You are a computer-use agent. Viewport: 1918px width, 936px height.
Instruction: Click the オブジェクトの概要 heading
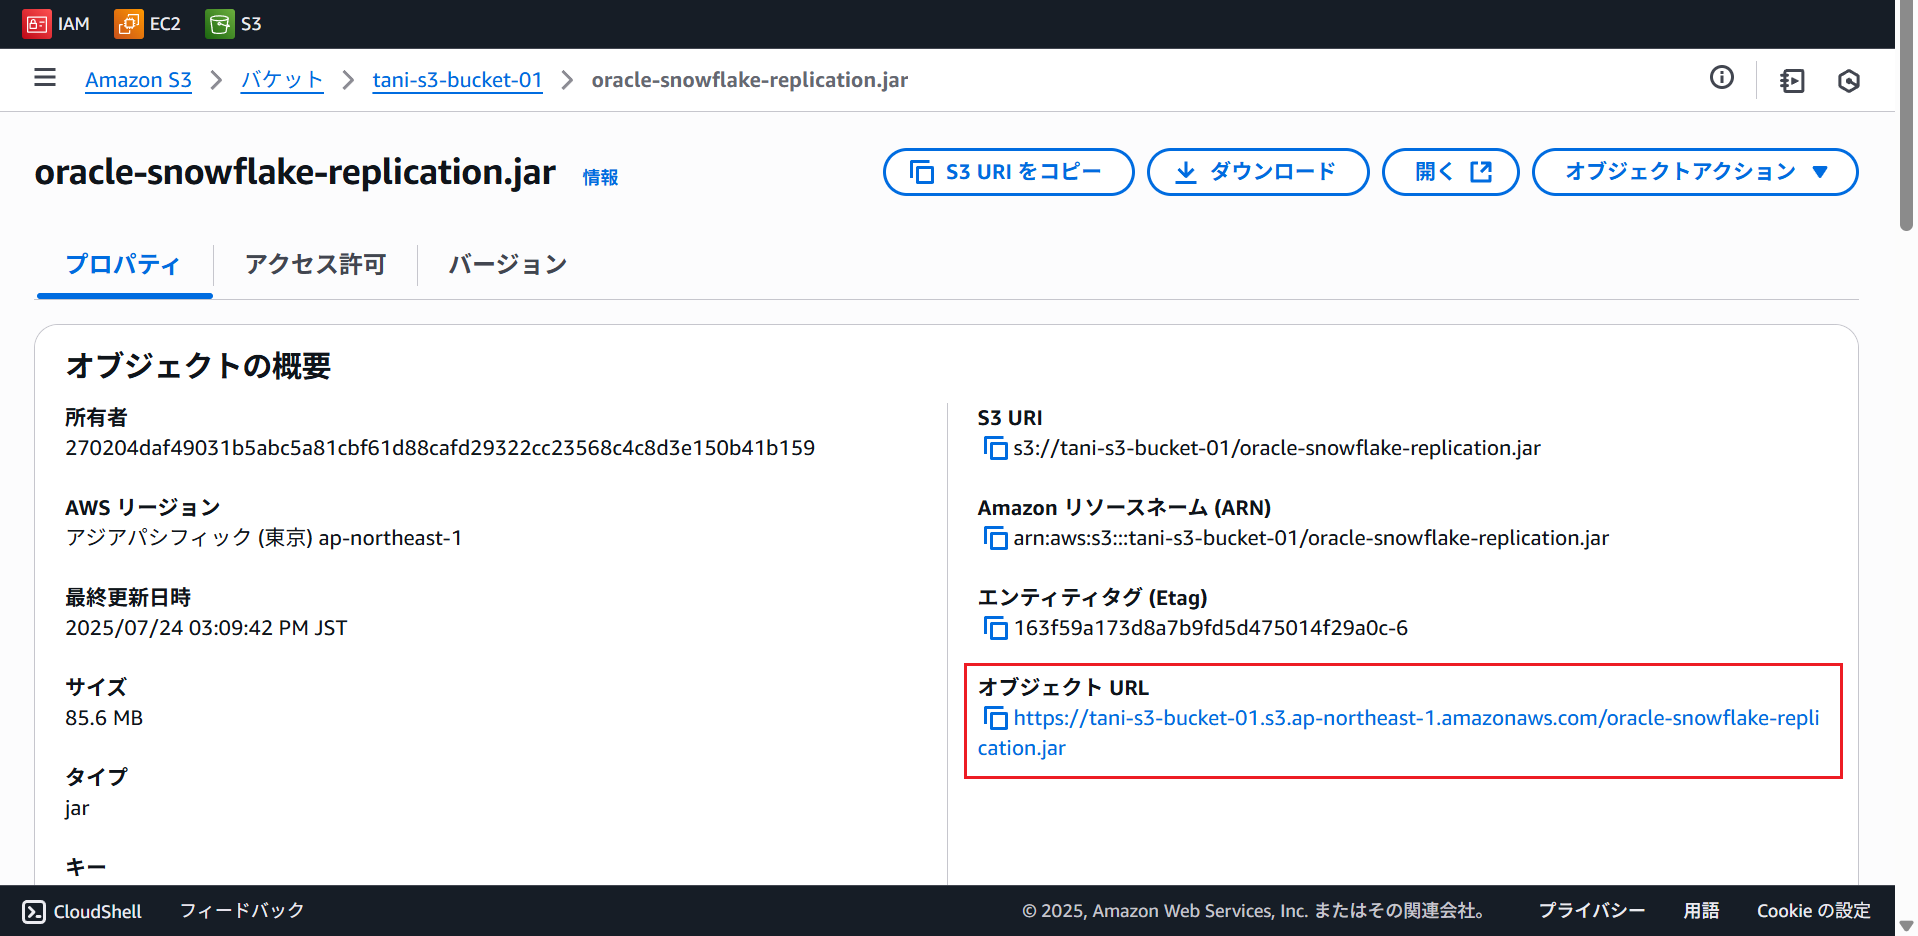(198, 366)
